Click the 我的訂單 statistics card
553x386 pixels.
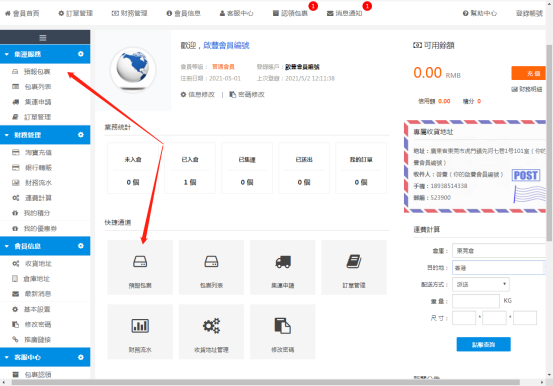tap(361, 168)
